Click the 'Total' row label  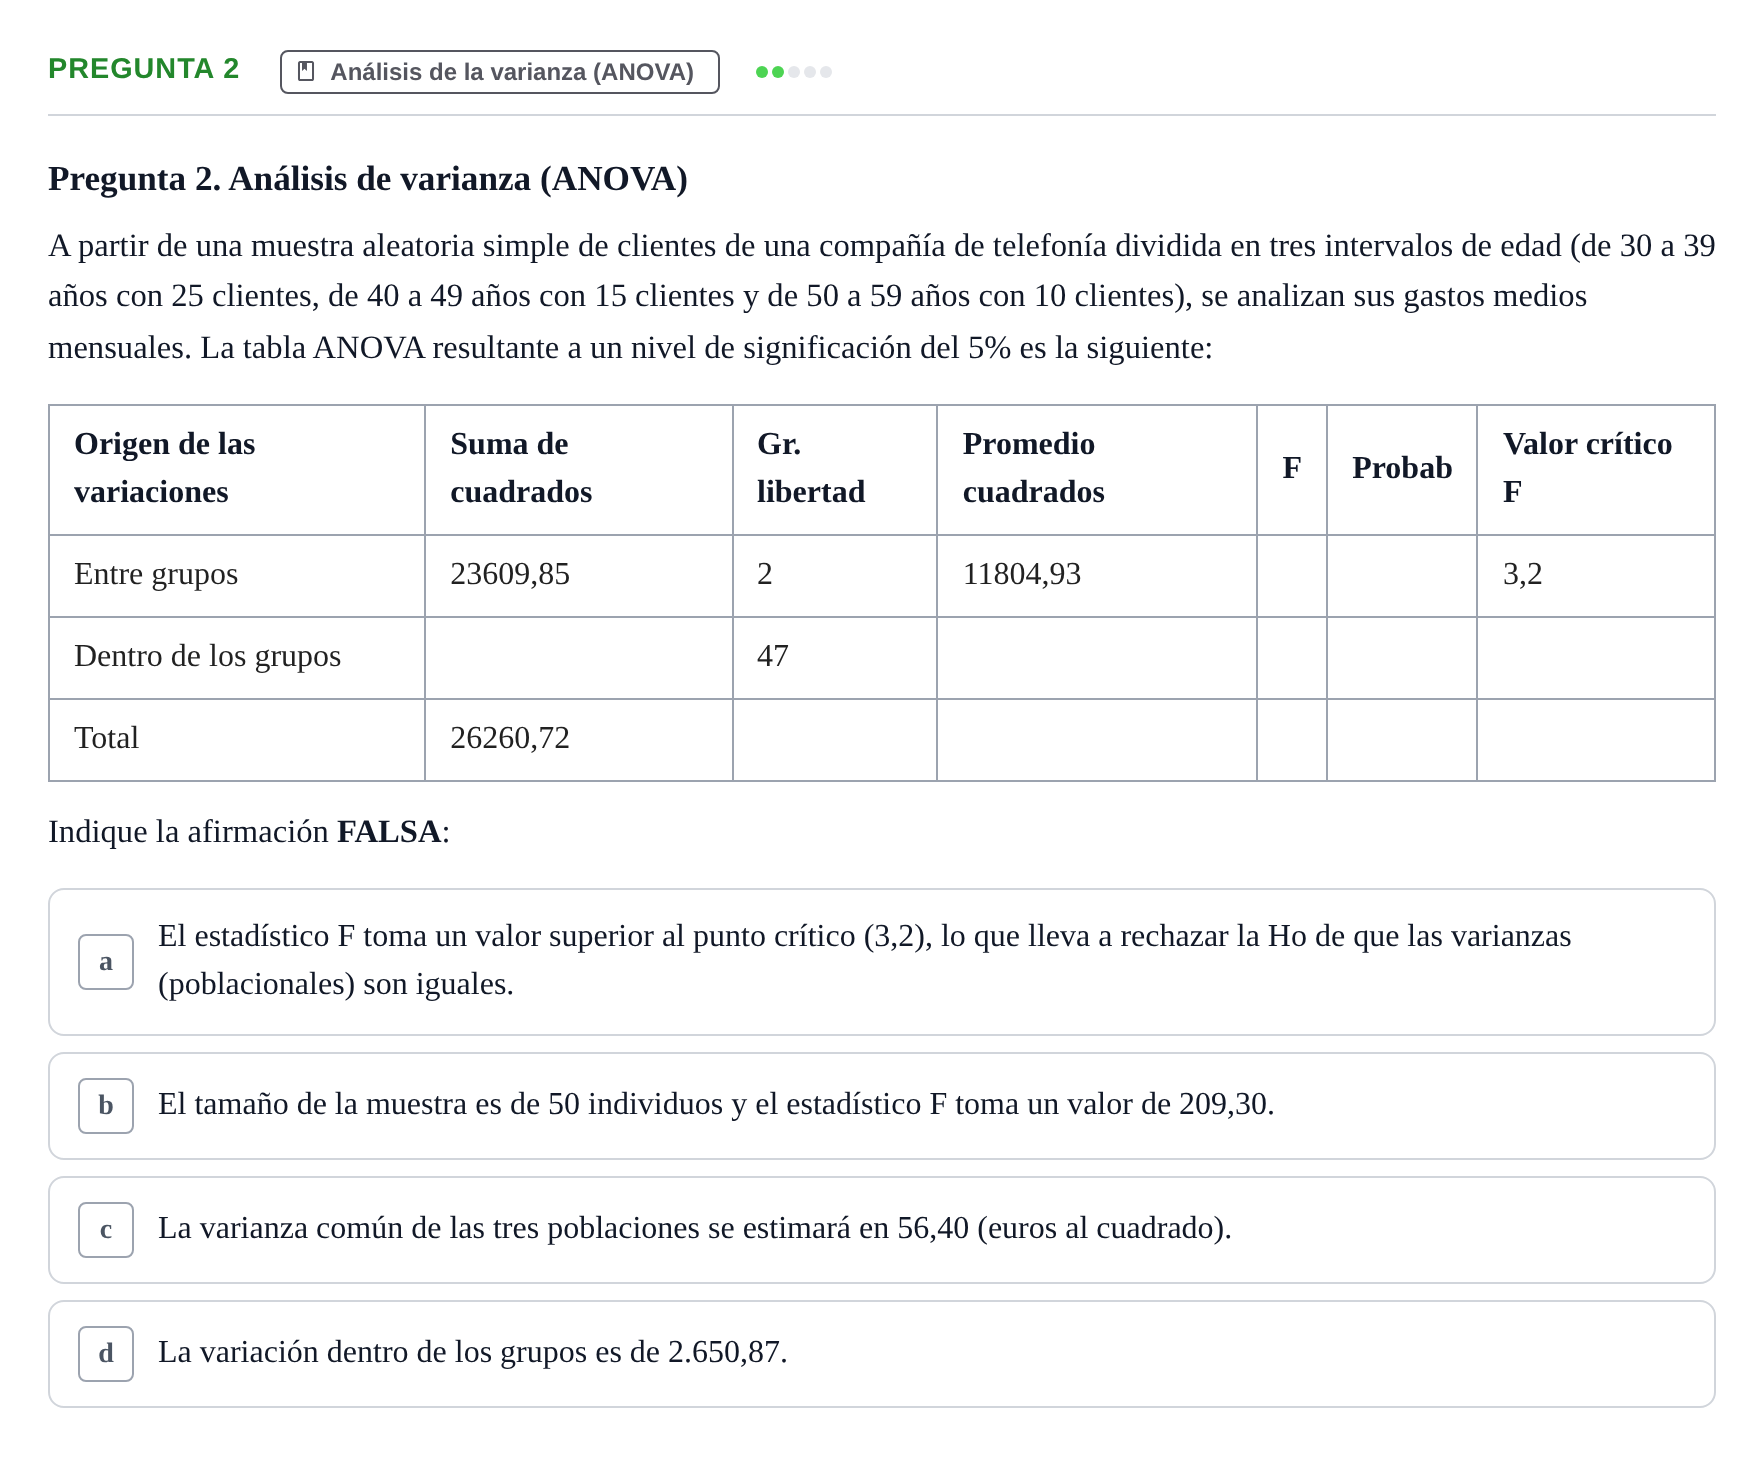[x=106, y=739]
